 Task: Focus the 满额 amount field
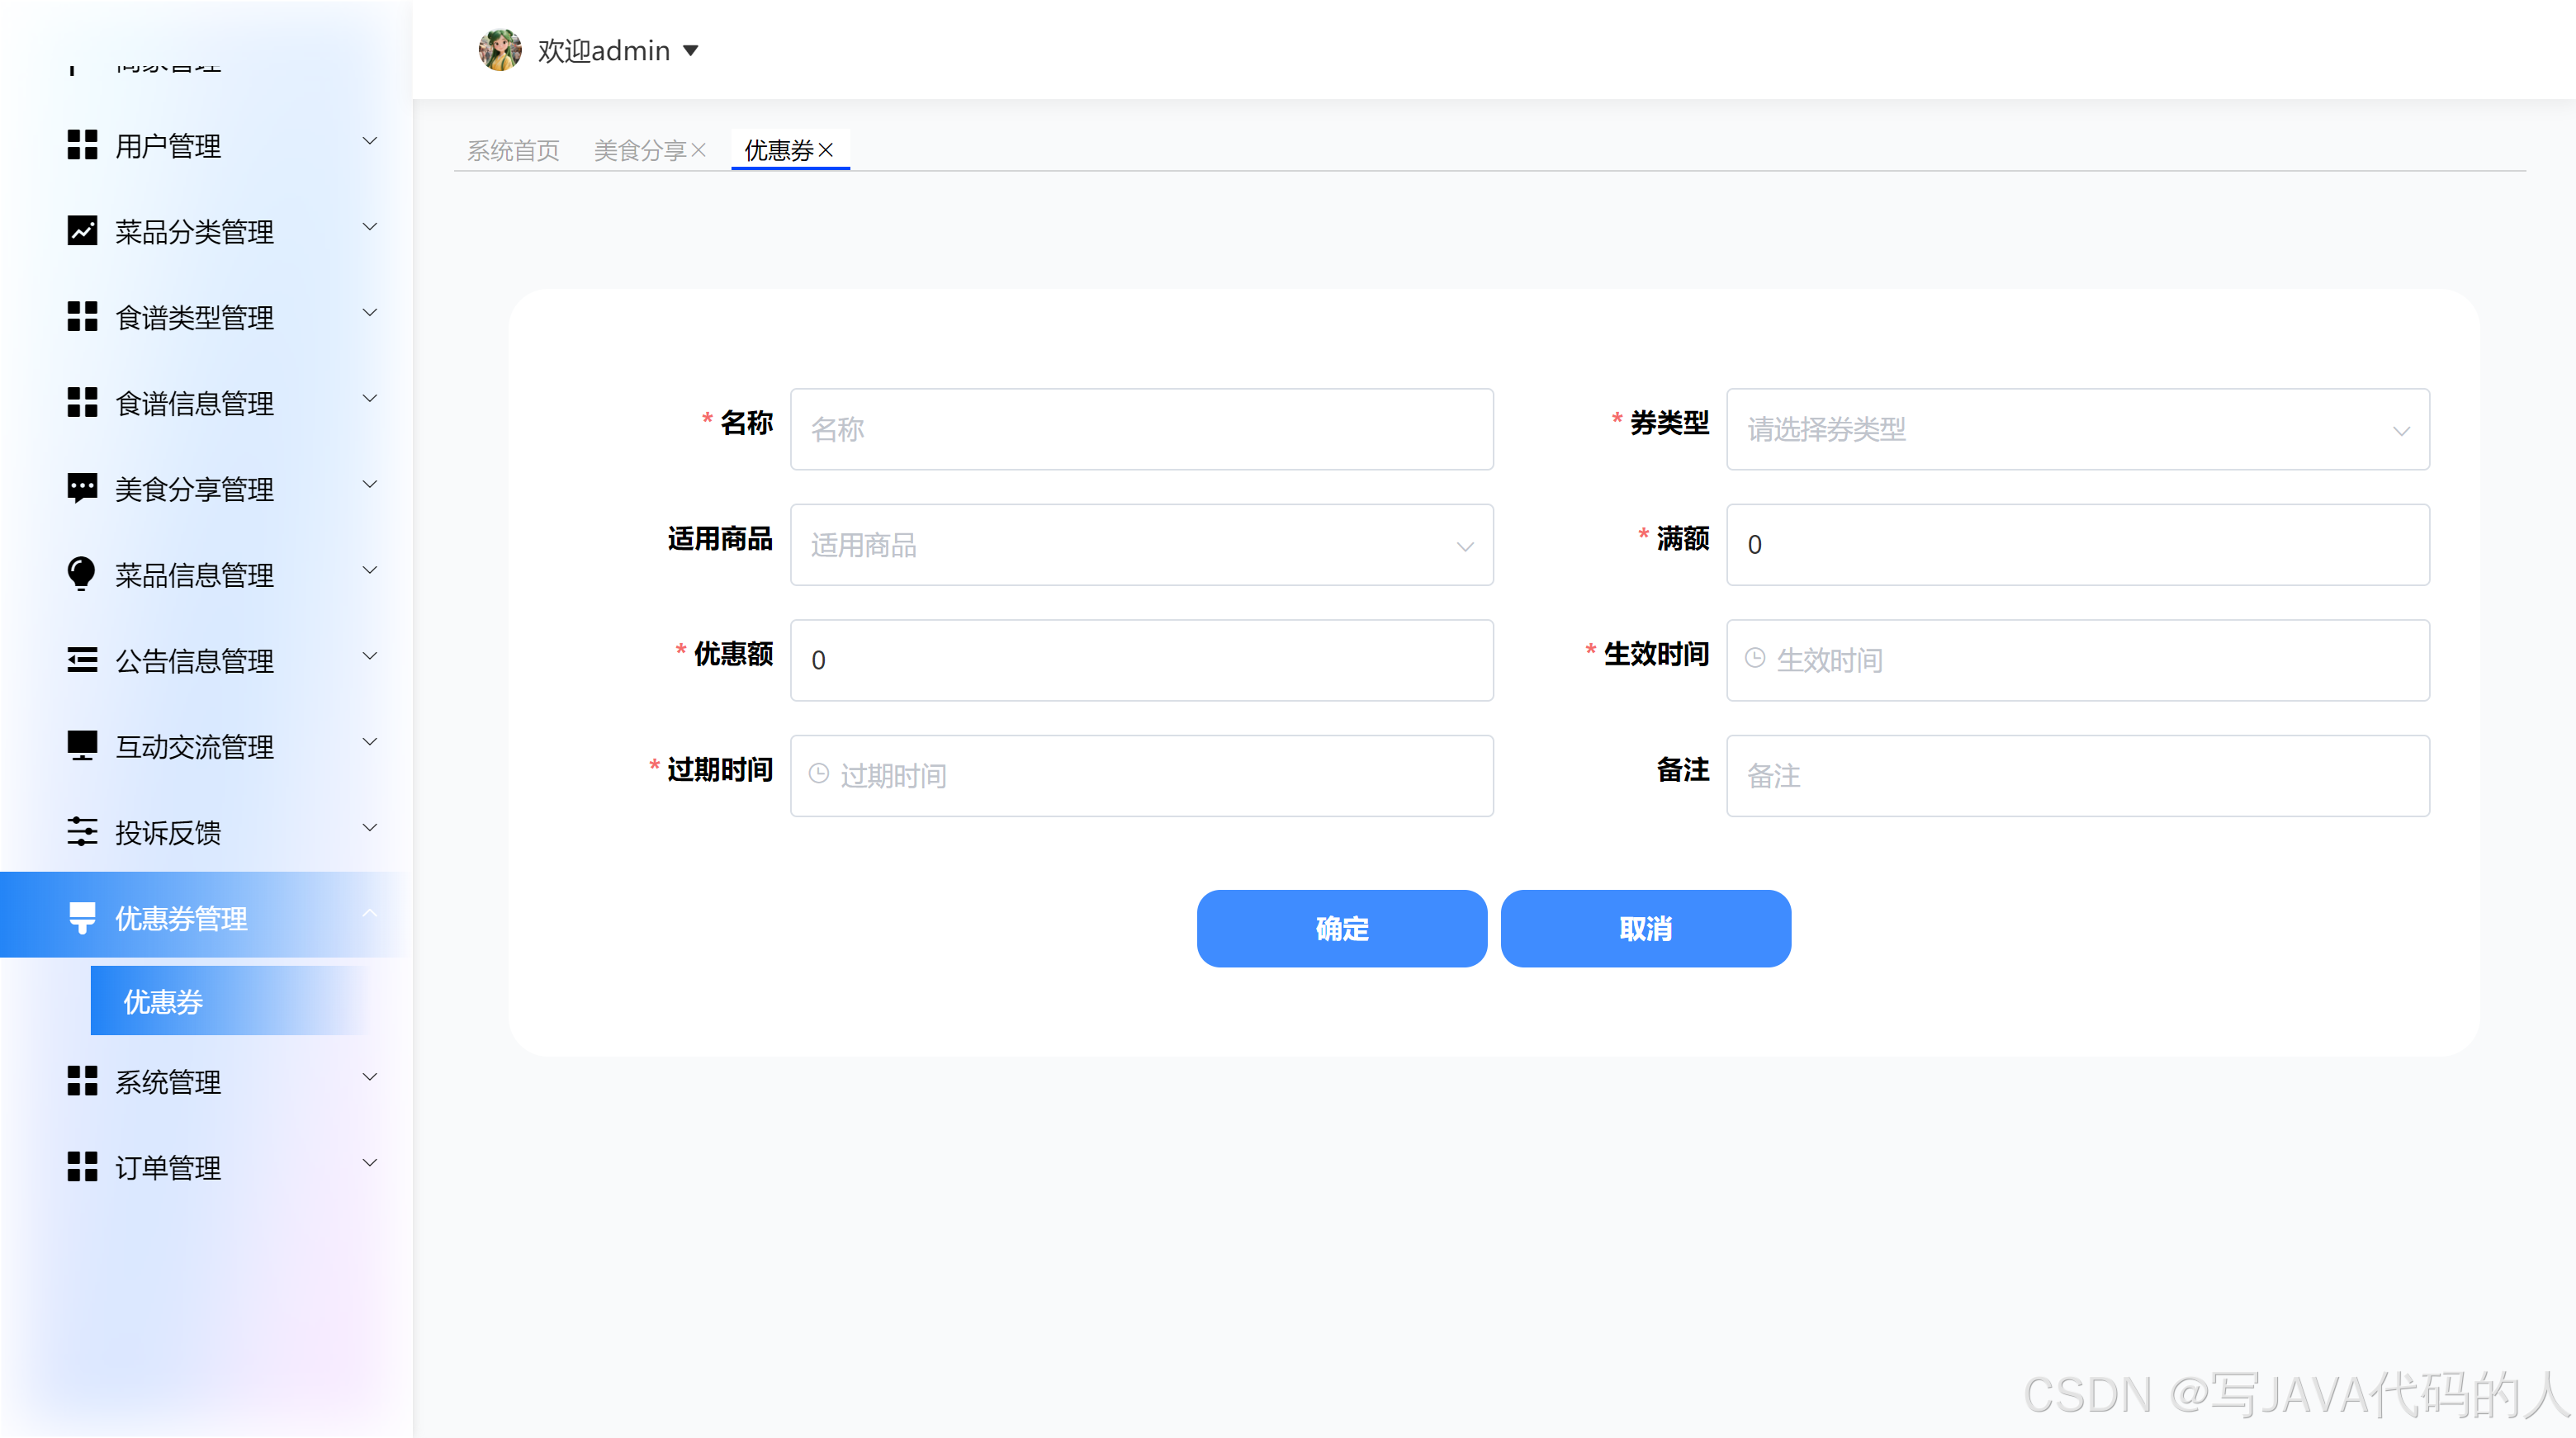coord(2078,545)
